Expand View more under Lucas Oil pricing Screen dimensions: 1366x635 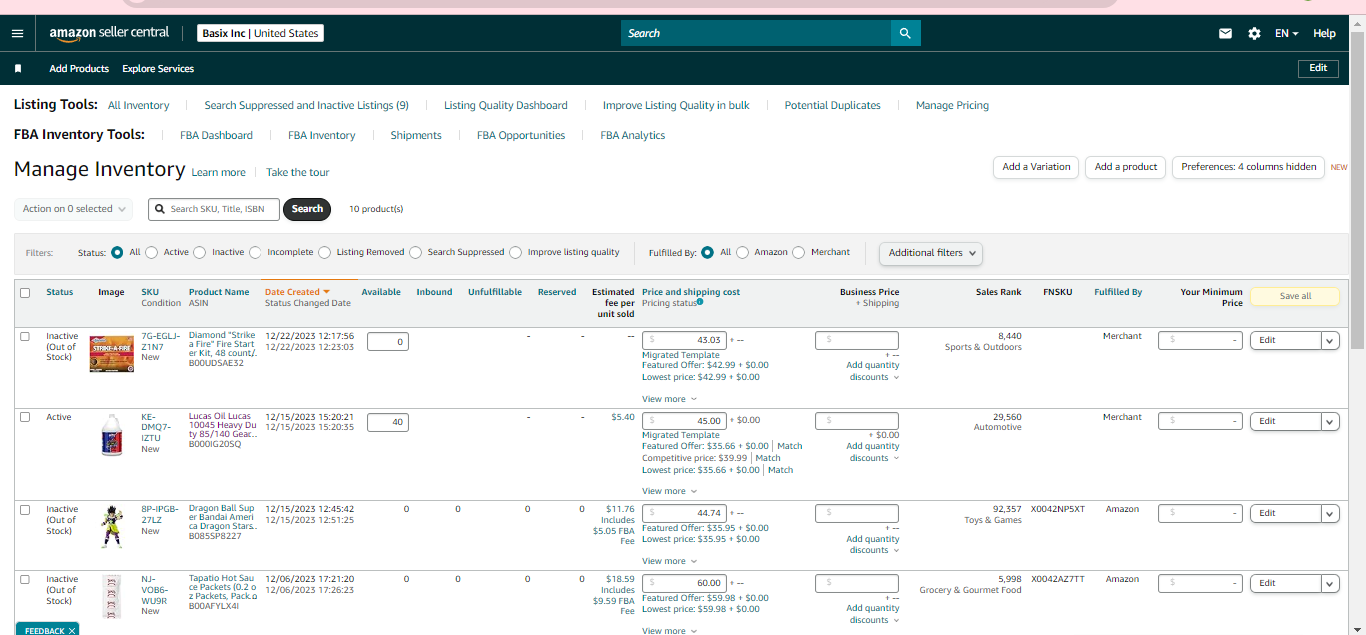click(x=669, y=491)
